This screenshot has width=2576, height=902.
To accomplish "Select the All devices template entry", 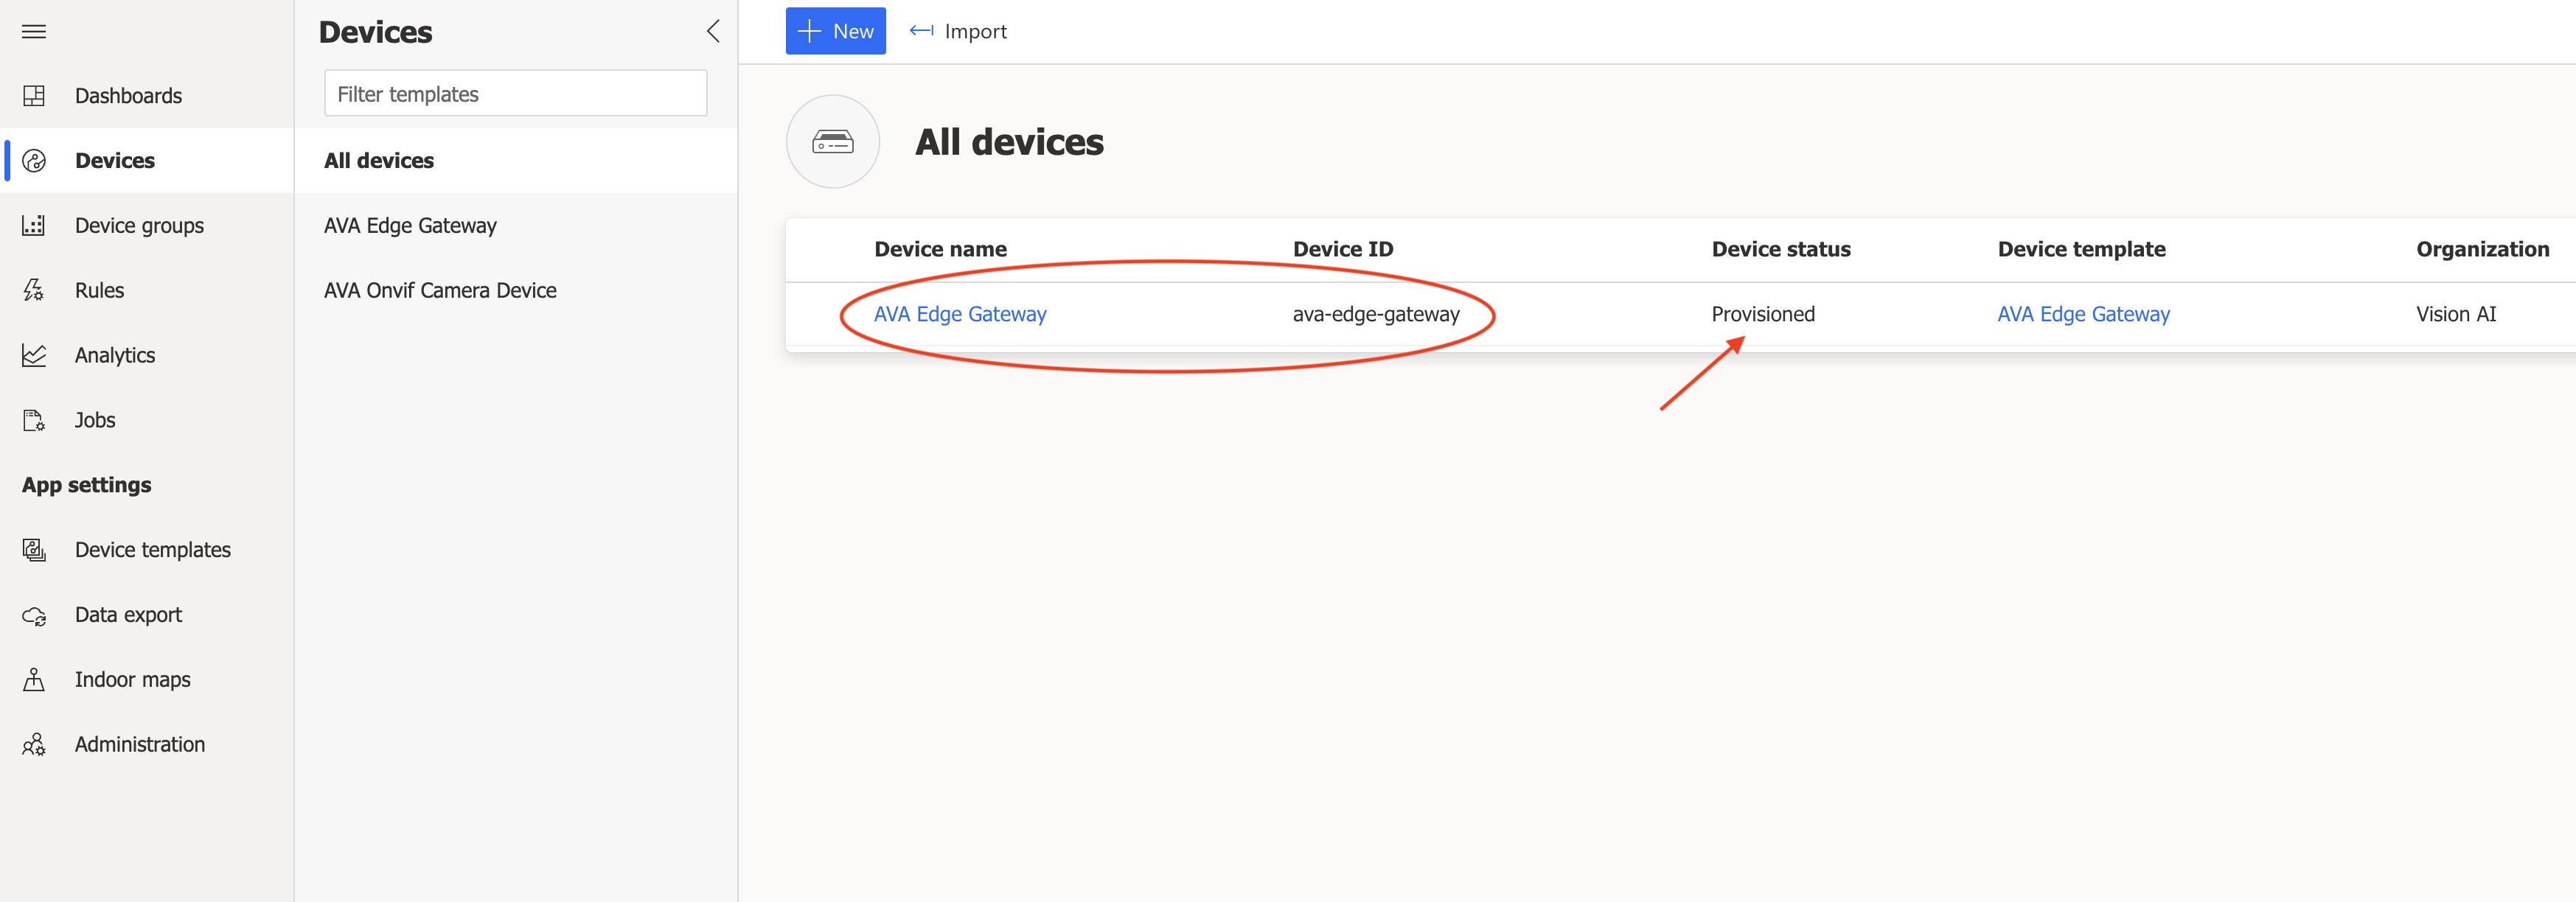I will 379,161.
